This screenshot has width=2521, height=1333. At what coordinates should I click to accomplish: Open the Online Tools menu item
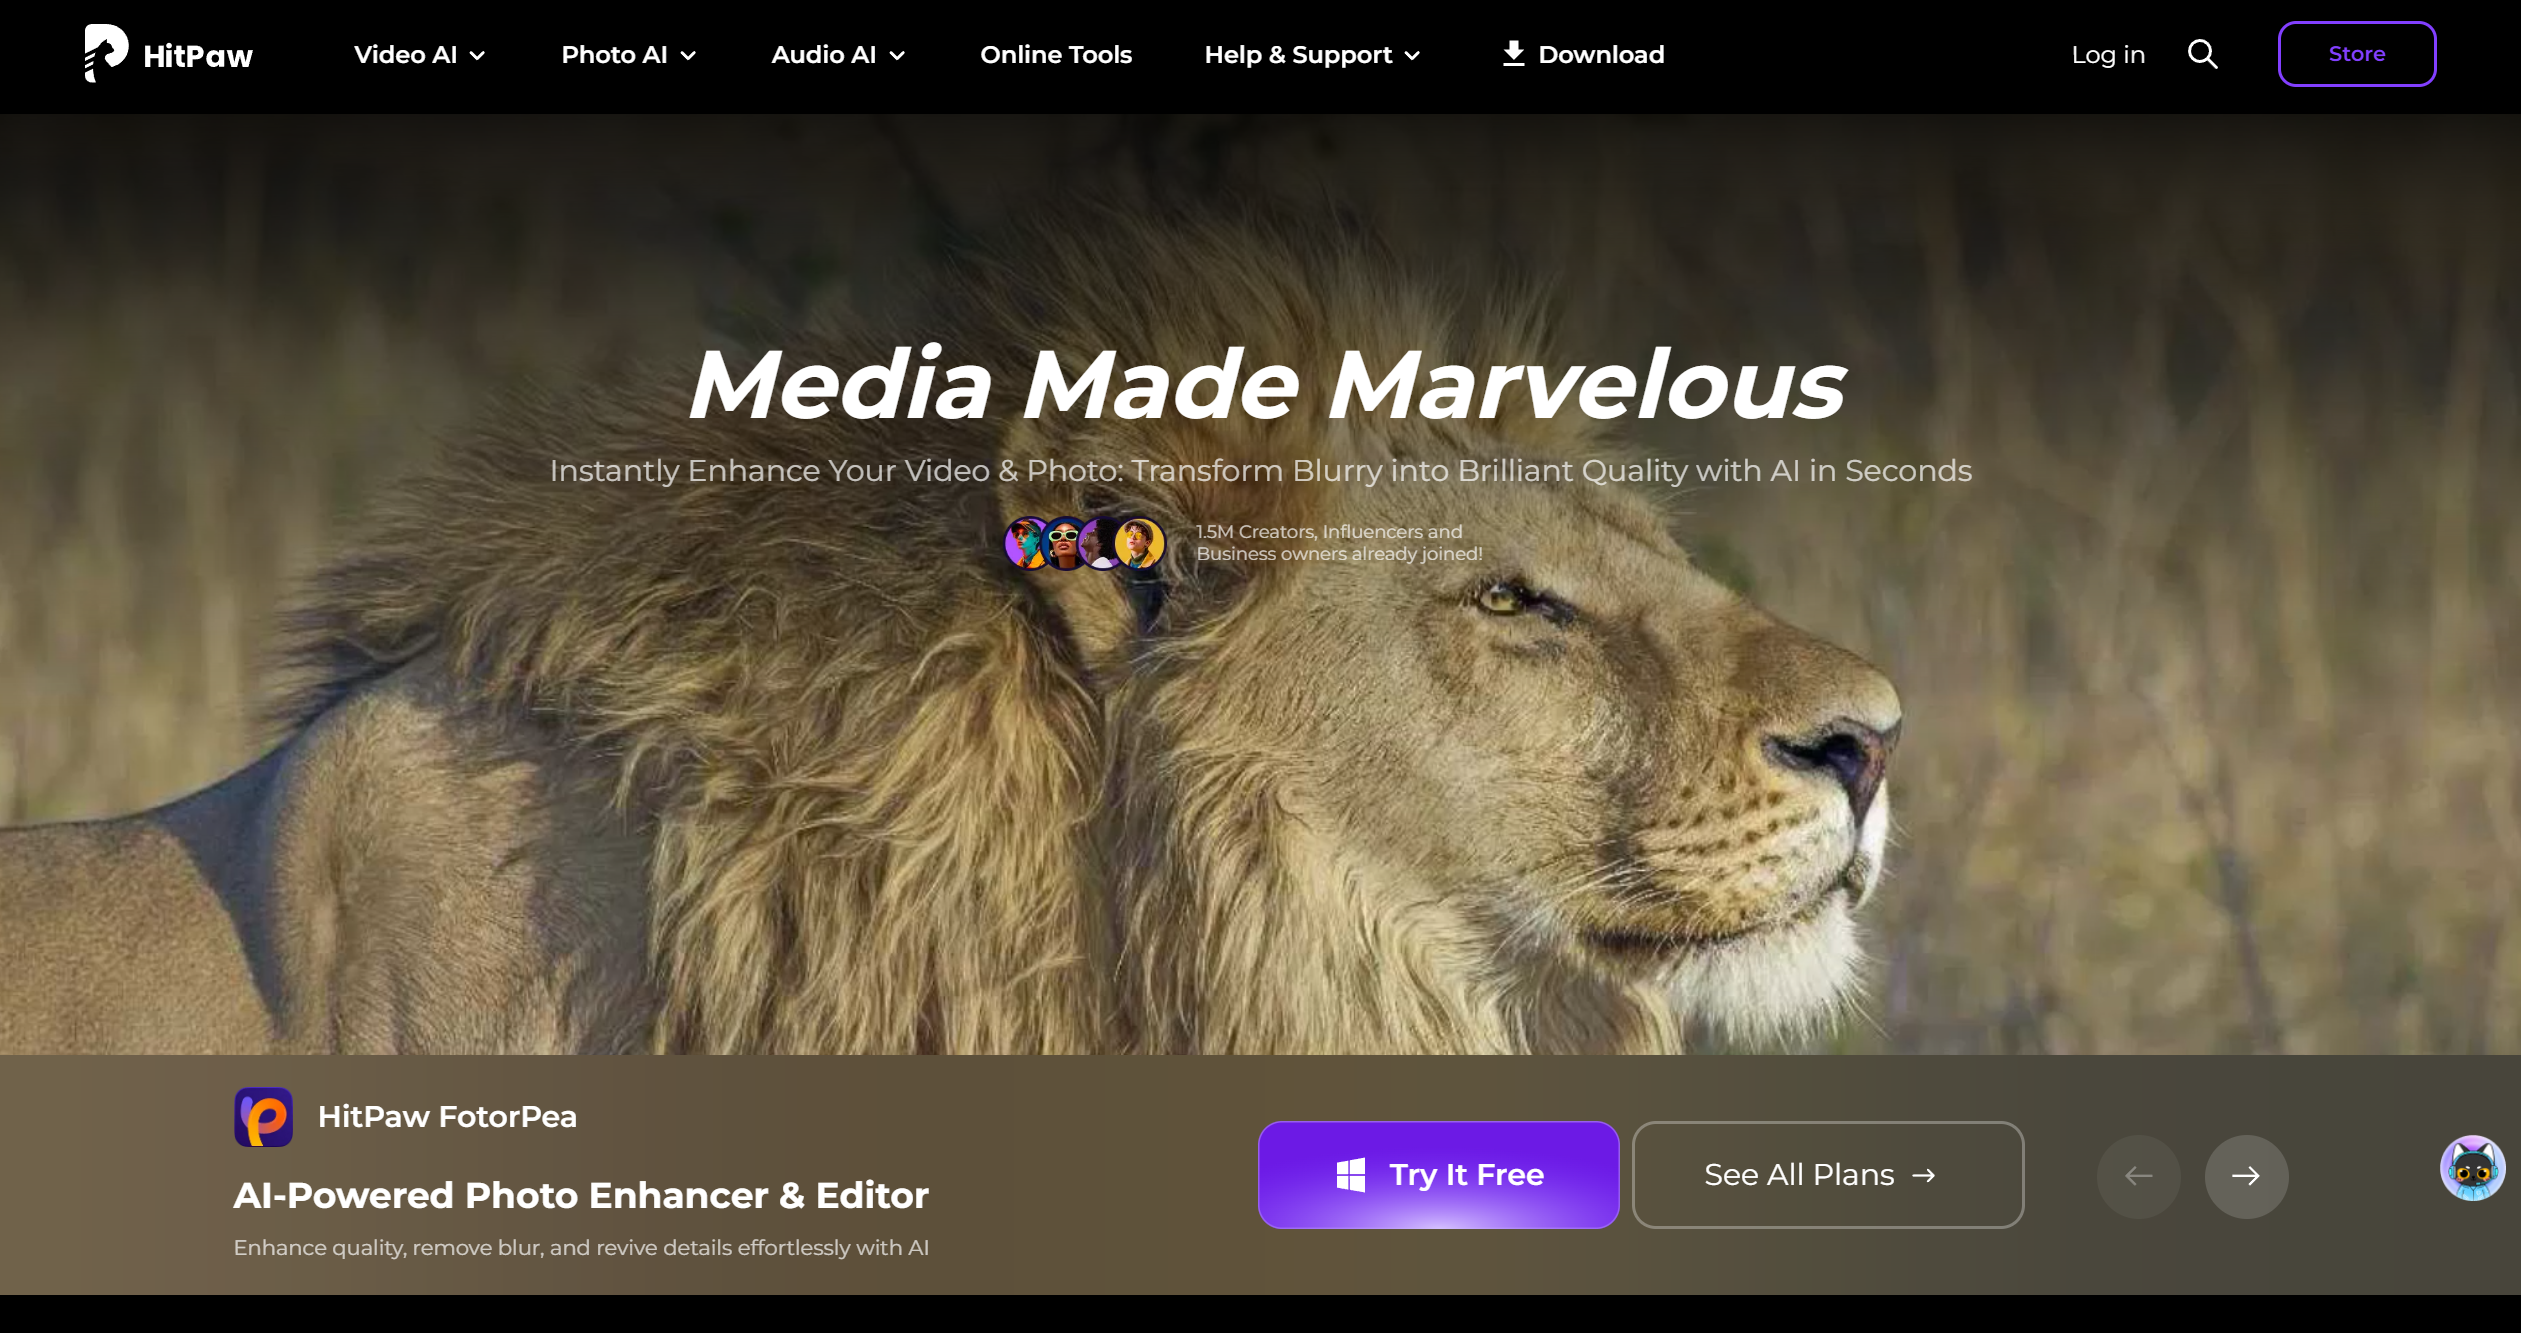pos(1055,55)
